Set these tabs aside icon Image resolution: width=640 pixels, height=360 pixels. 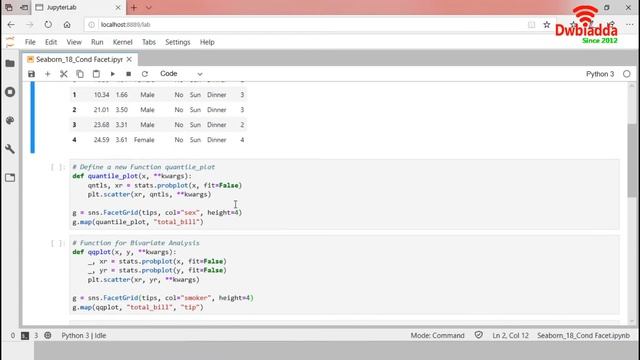point(24,7)
